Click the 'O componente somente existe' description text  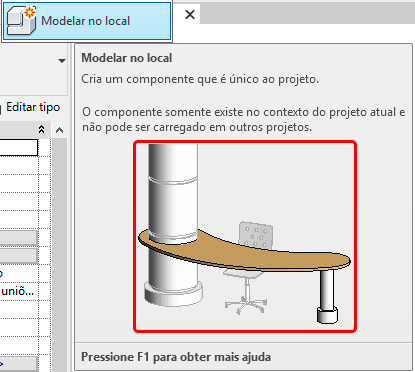coord(244,119)
